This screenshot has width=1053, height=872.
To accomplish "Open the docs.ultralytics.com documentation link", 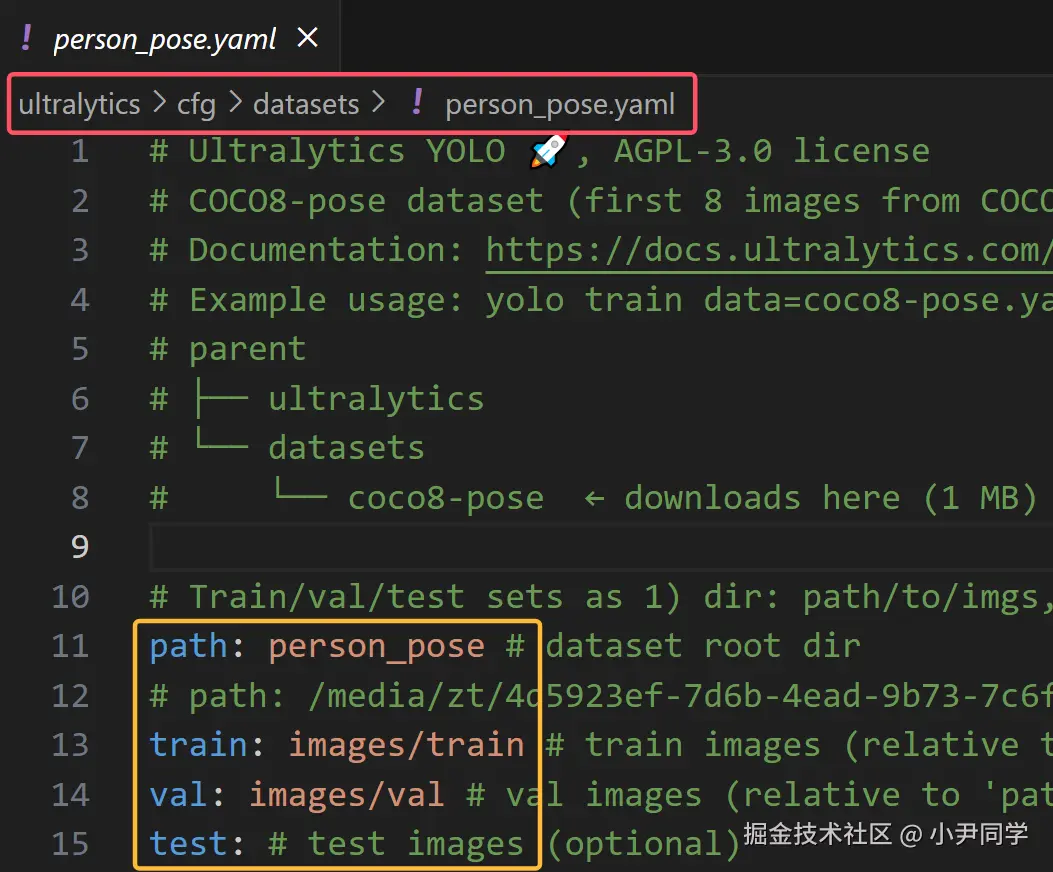I will tap(769, 251).
